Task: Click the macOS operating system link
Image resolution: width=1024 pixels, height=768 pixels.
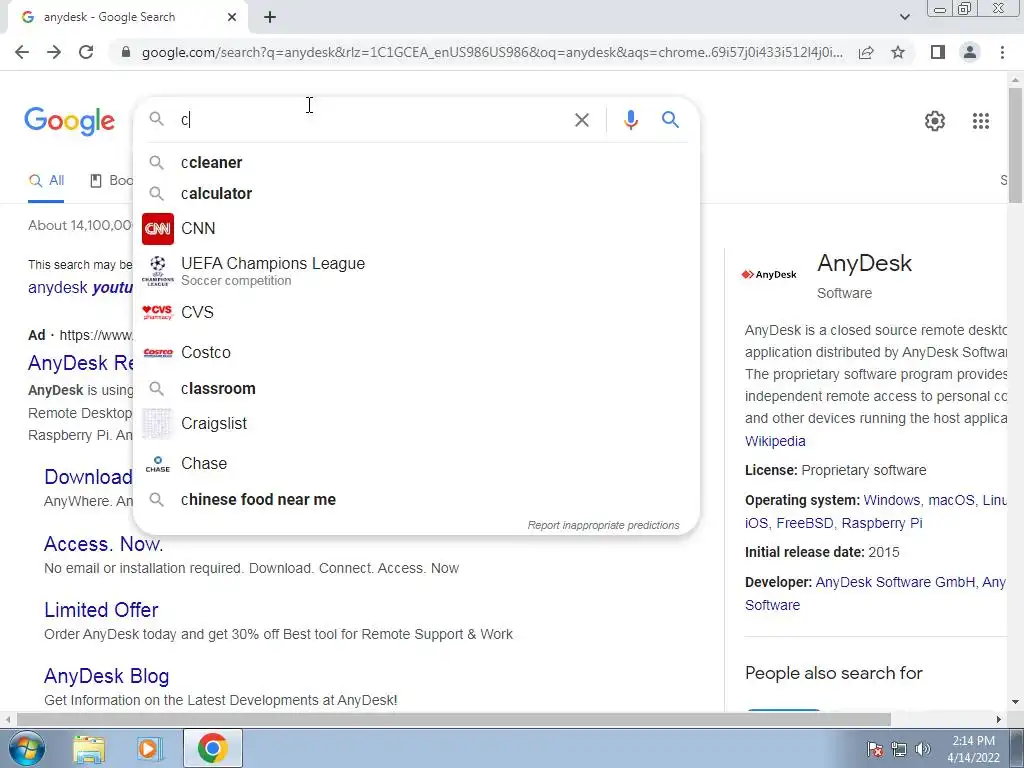Action: [x=951, y=500]
